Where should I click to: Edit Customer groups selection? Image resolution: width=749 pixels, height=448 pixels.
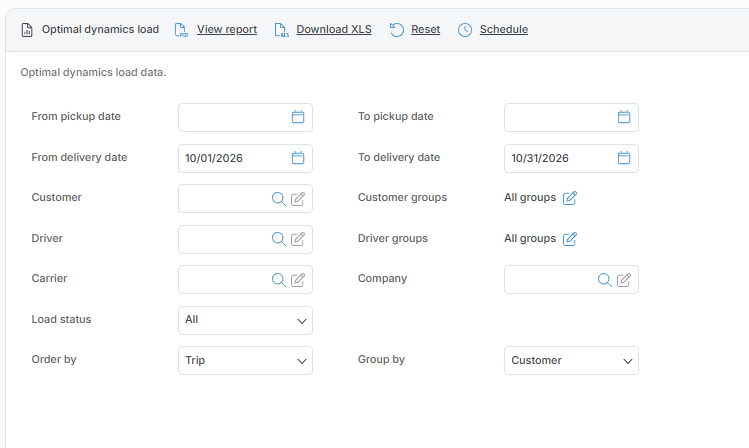click(570, 198)
